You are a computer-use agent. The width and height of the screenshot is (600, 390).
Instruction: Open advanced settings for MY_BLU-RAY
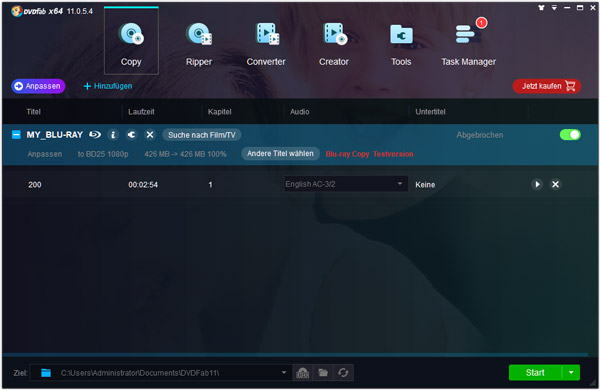pyautogui.click(x=131, y=135)
